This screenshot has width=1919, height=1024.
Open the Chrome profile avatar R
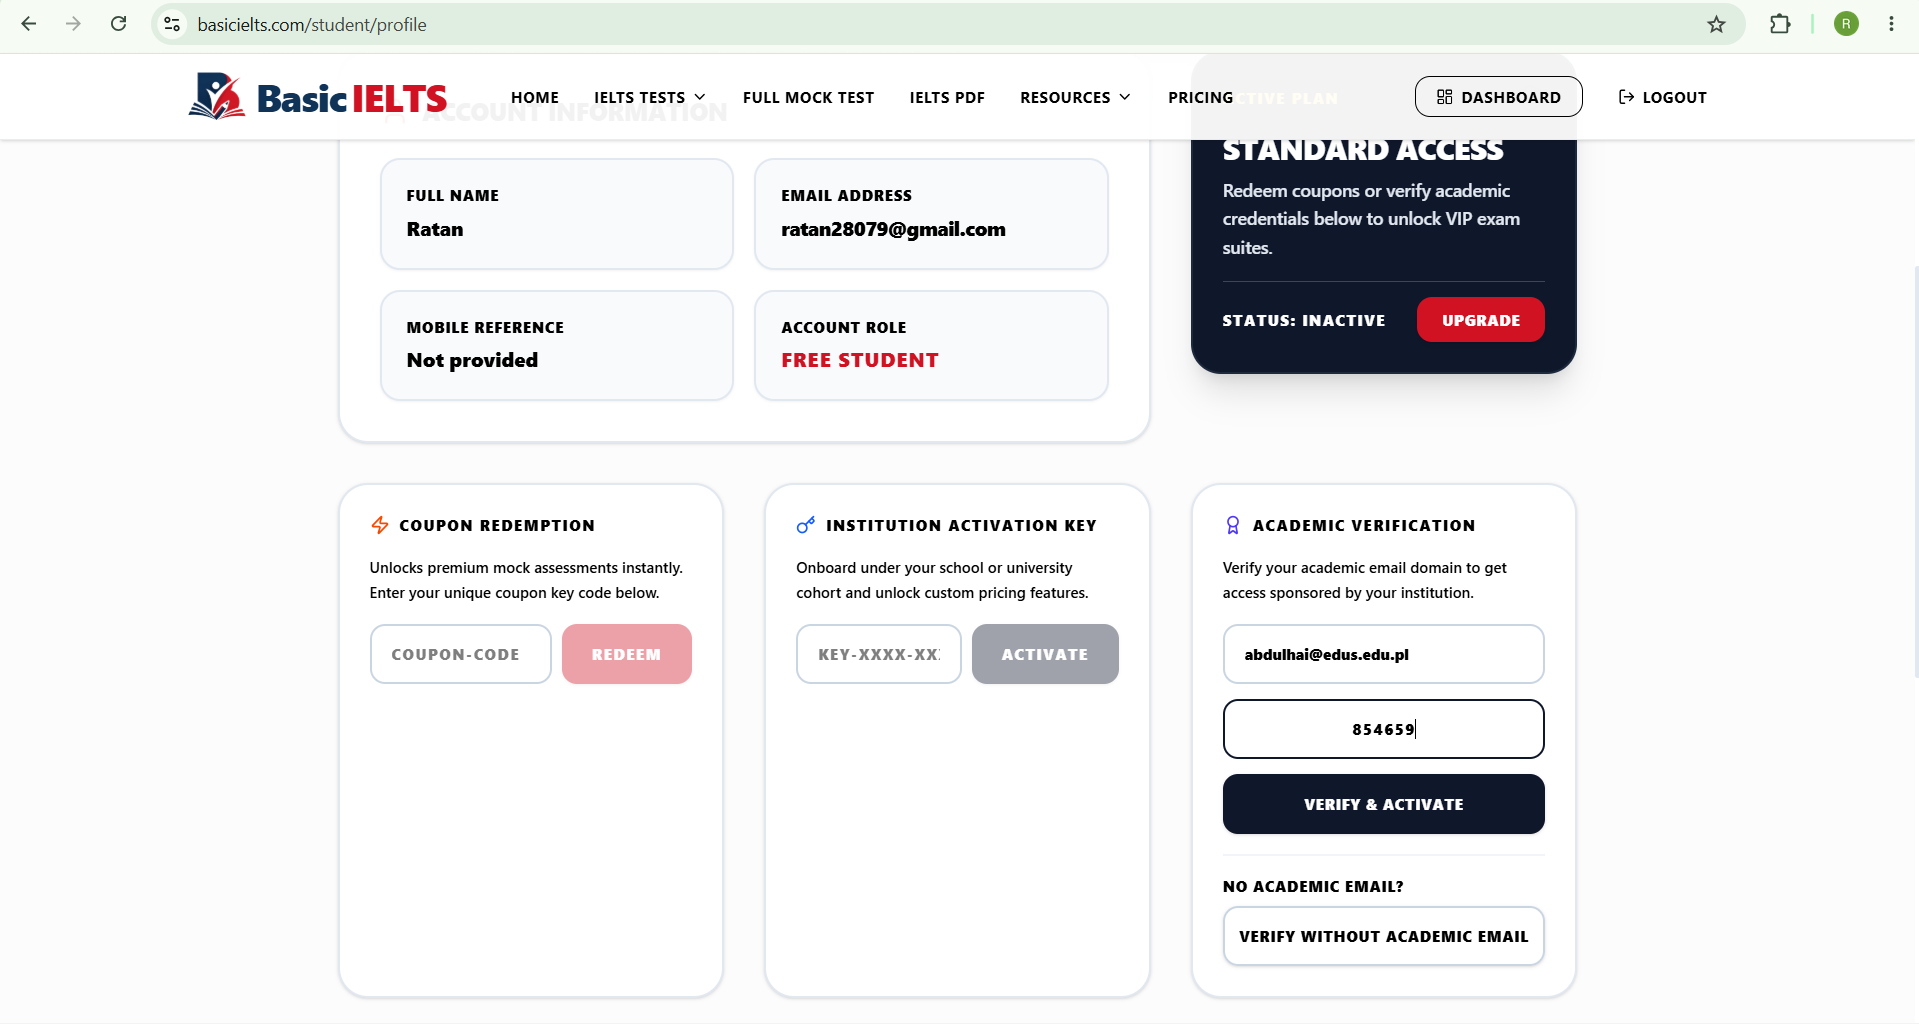[1846, 24]
